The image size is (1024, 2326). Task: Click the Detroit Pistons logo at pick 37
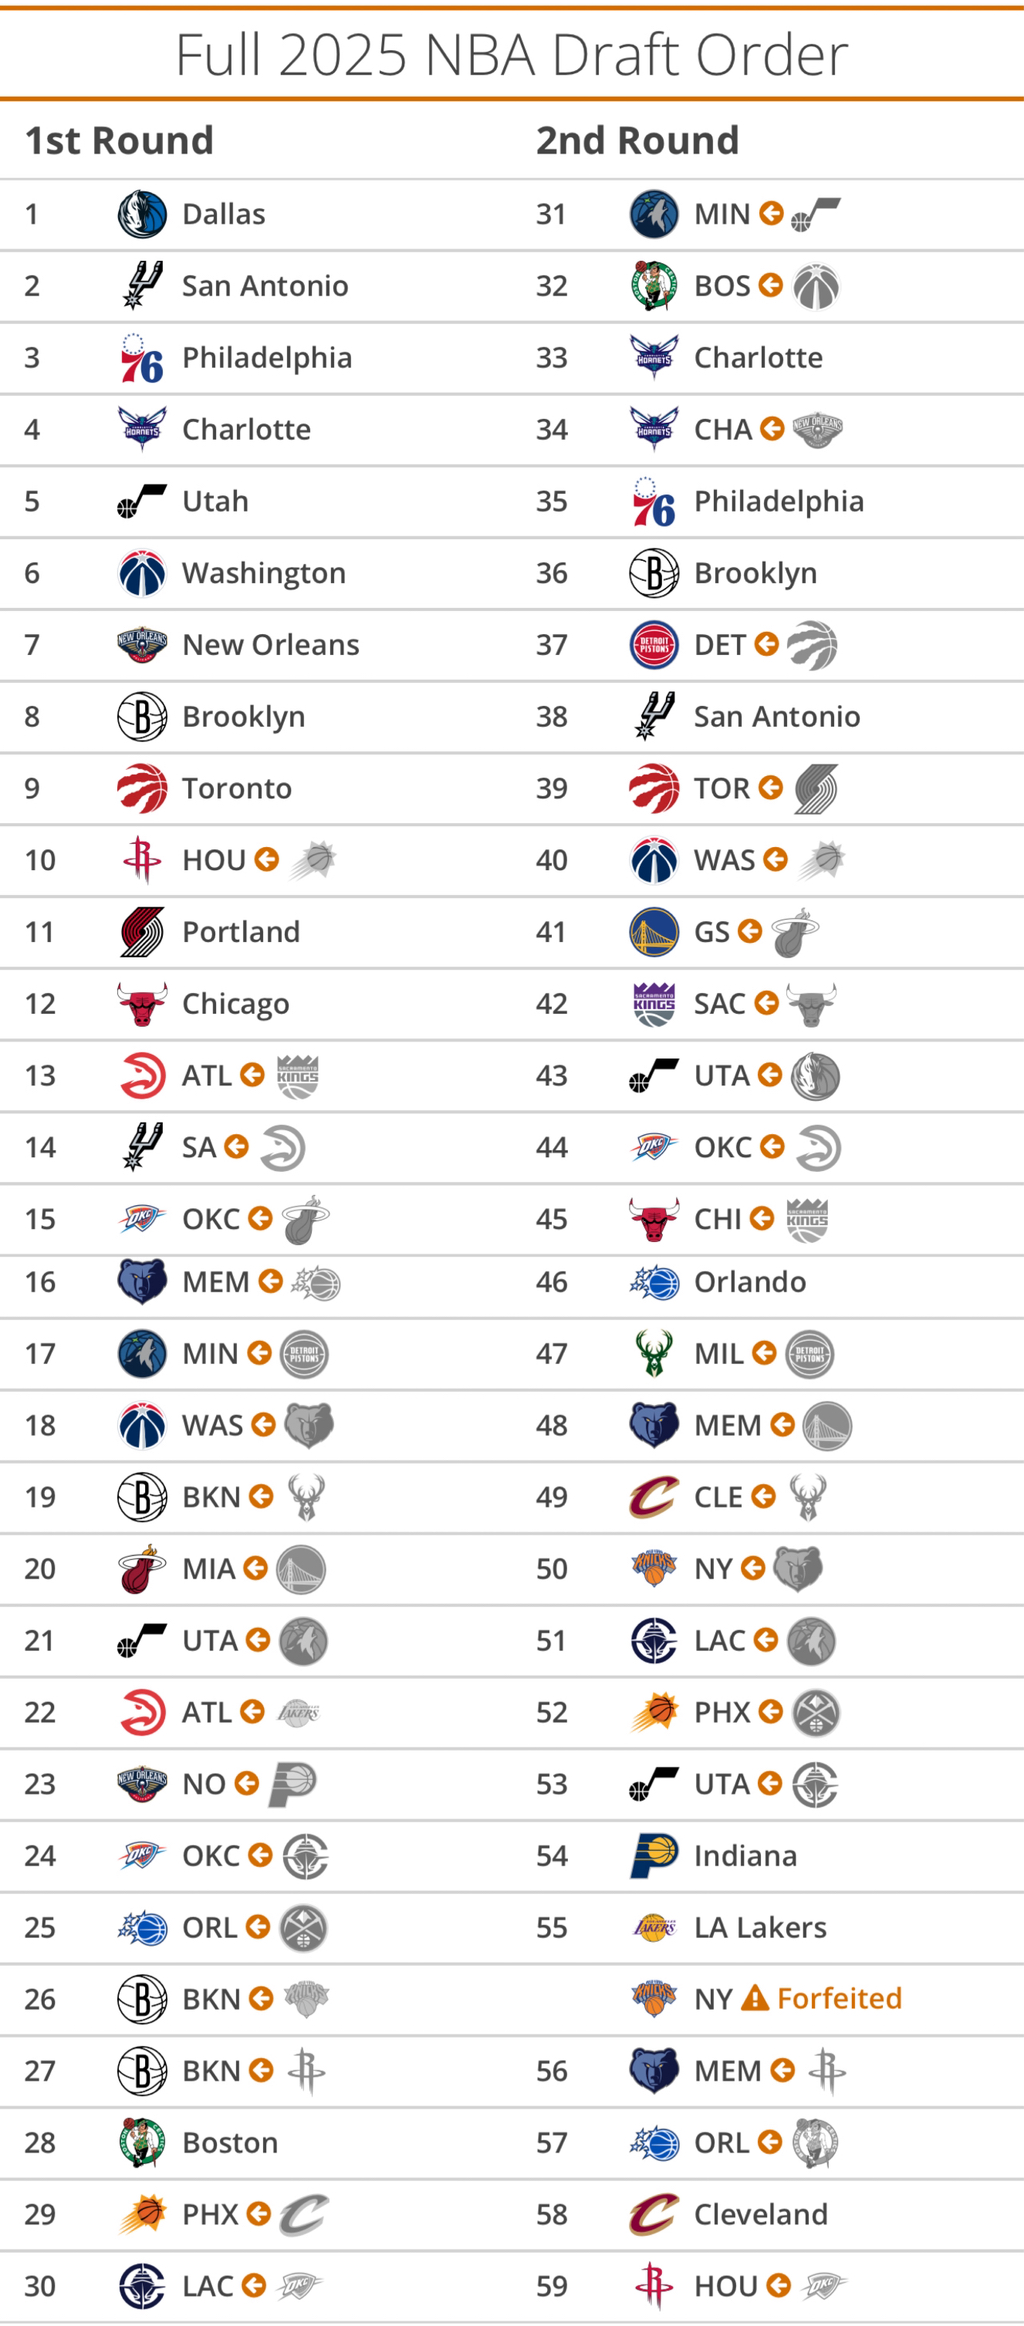coord(654,645)
